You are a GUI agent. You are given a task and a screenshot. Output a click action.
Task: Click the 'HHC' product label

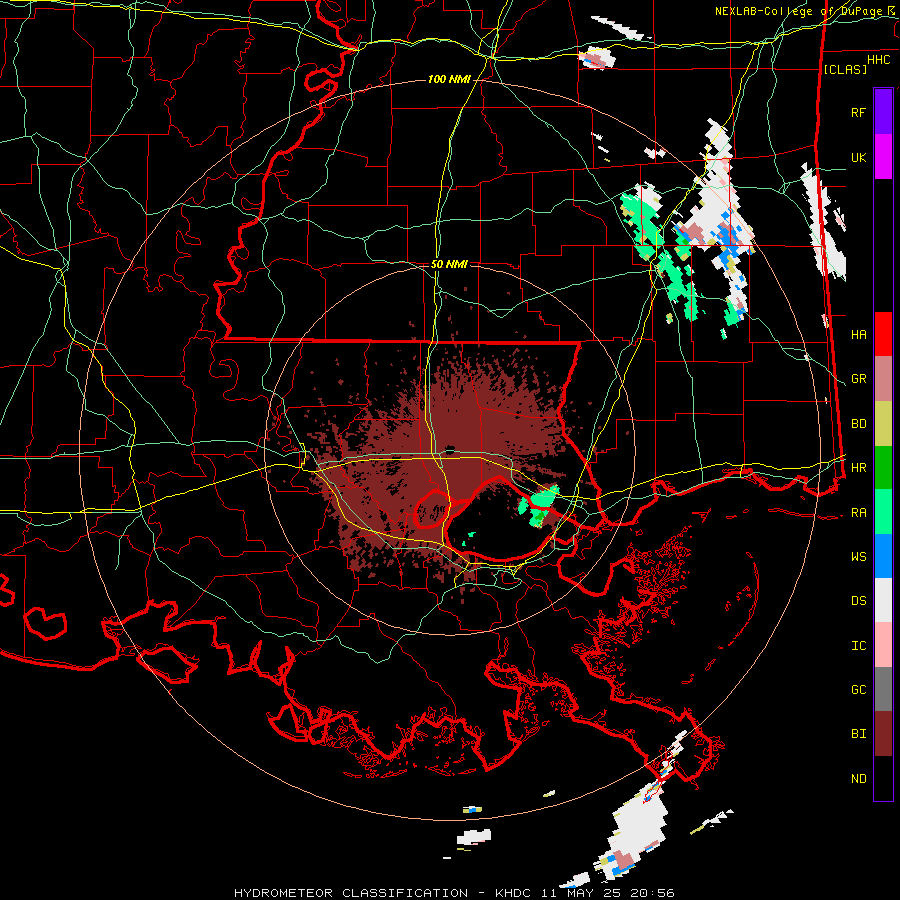coord(878,60)
